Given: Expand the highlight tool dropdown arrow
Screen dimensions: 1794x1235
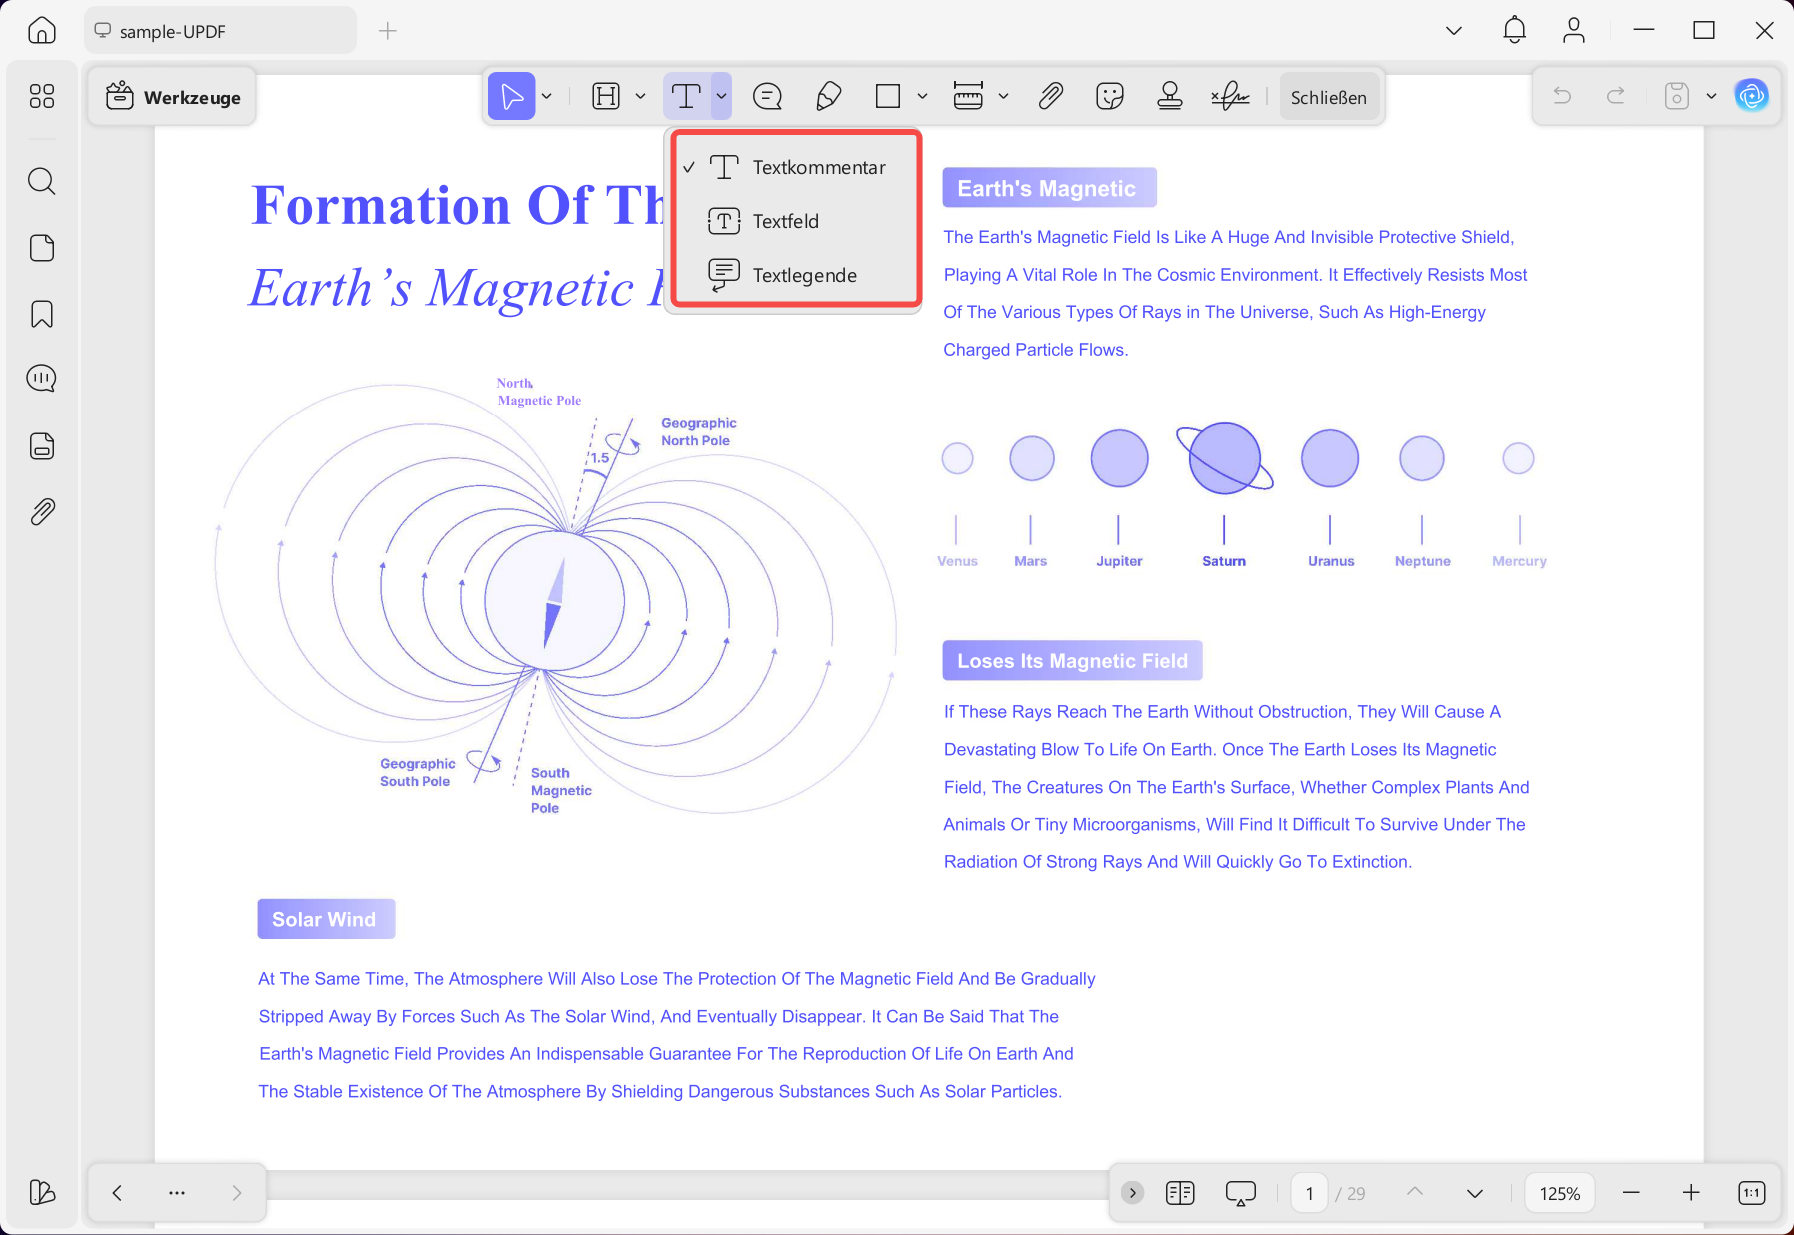Looking at the screenshot, I should 641,96.
